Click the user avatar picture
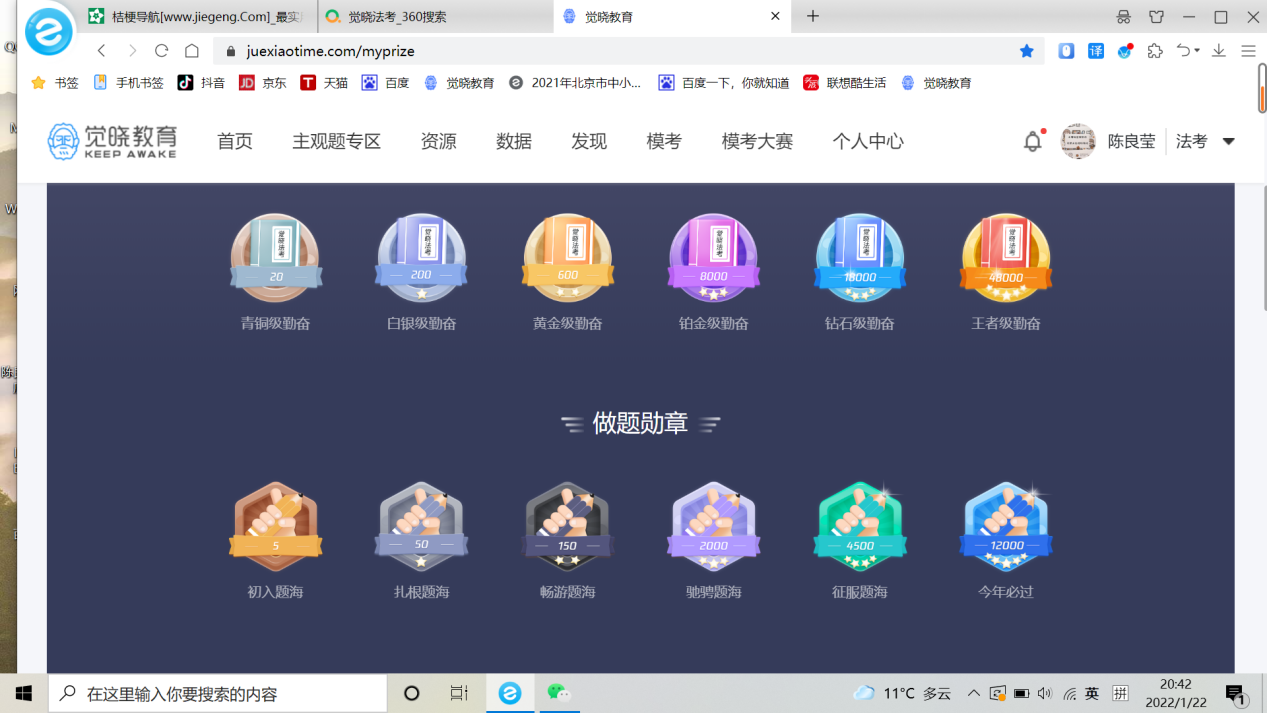This screenshot has height=713, width=1267. point(1078,141)
